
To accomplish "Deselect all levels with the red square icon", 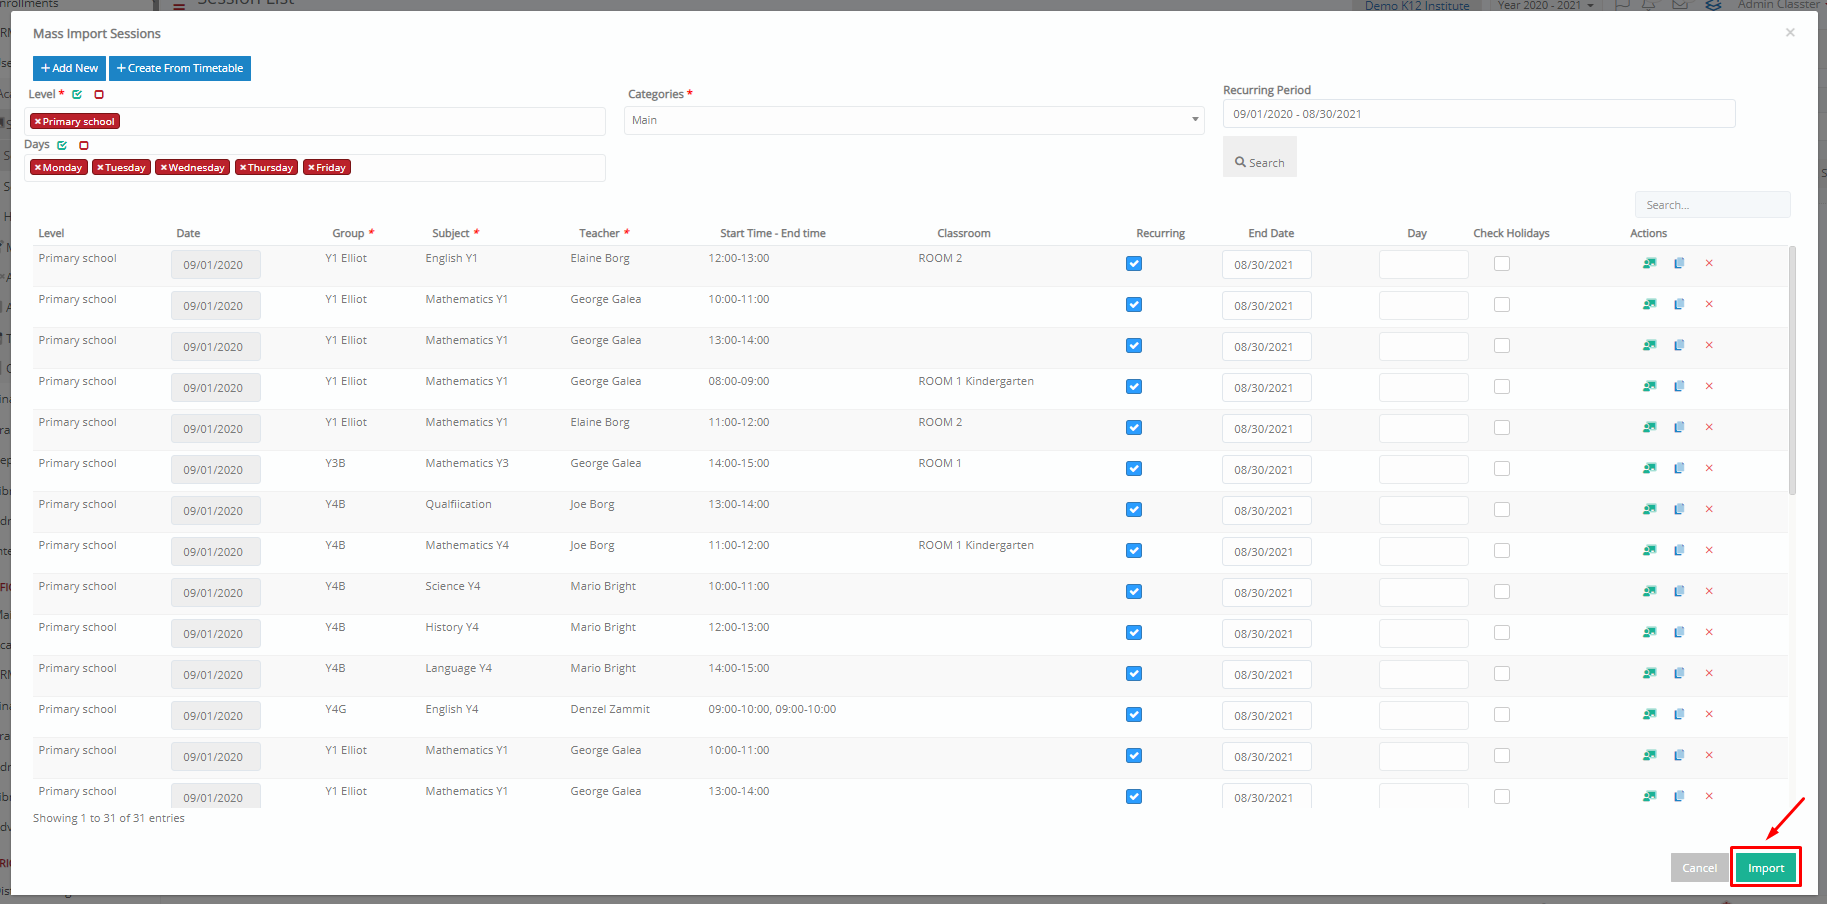I will 99,94.
